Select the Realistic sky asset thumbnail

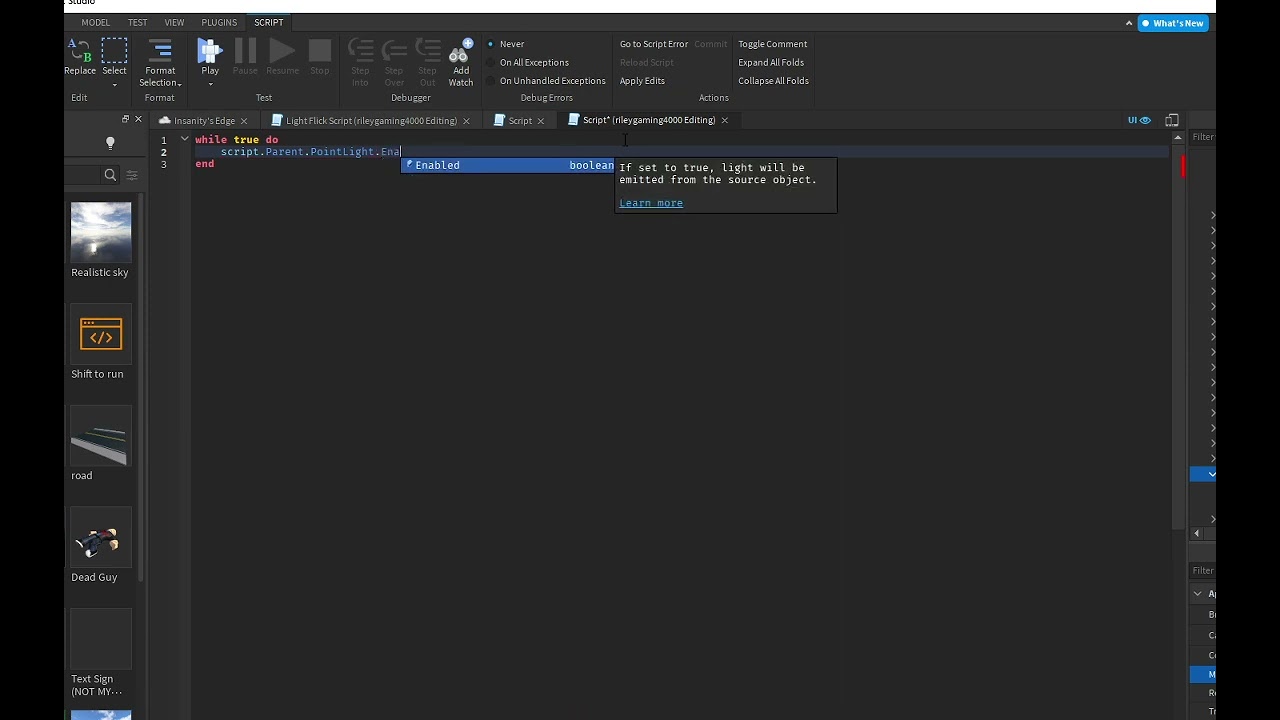click(100, 232)
